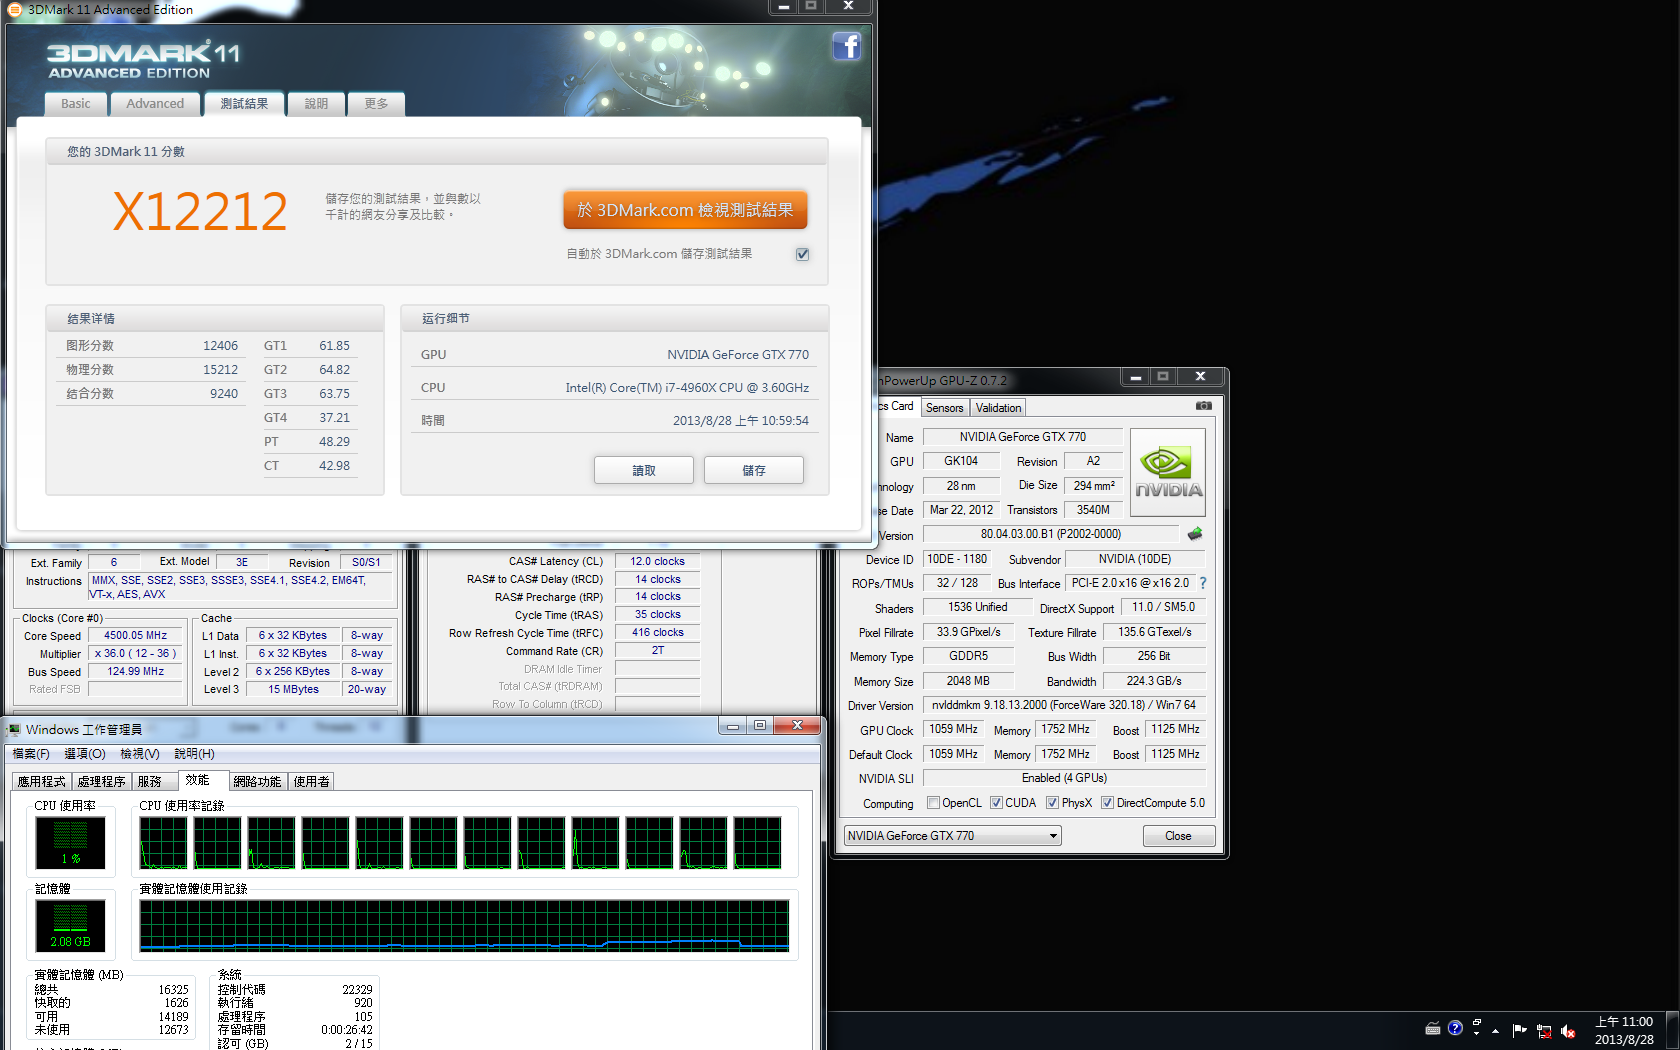The height and width of the screenshot is (1050, 1680).
Task: Click the Task Manager title bar icon
Action: coord(14,729)
